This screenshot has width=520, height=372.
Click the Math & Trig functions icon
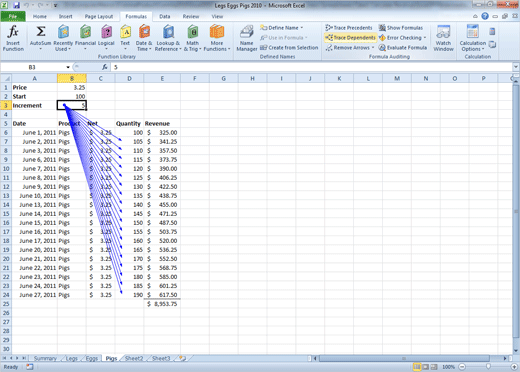coord(193,32)
